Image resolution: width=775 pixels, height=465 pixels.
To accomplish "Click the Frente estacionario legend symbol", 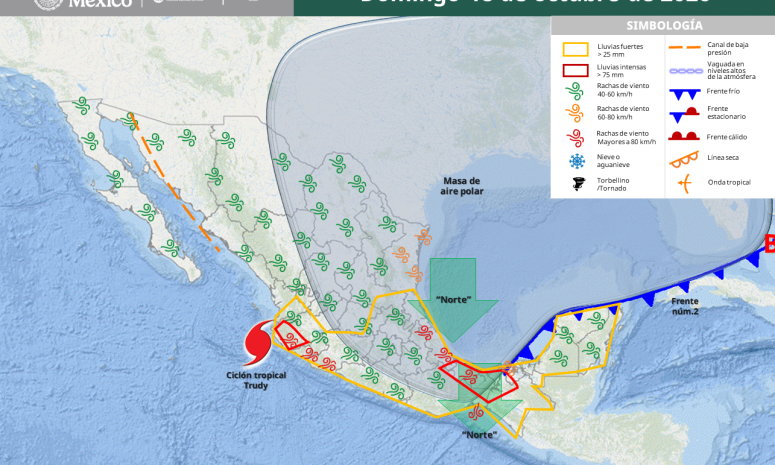I will pyautogui.click(x=684, y=114).
